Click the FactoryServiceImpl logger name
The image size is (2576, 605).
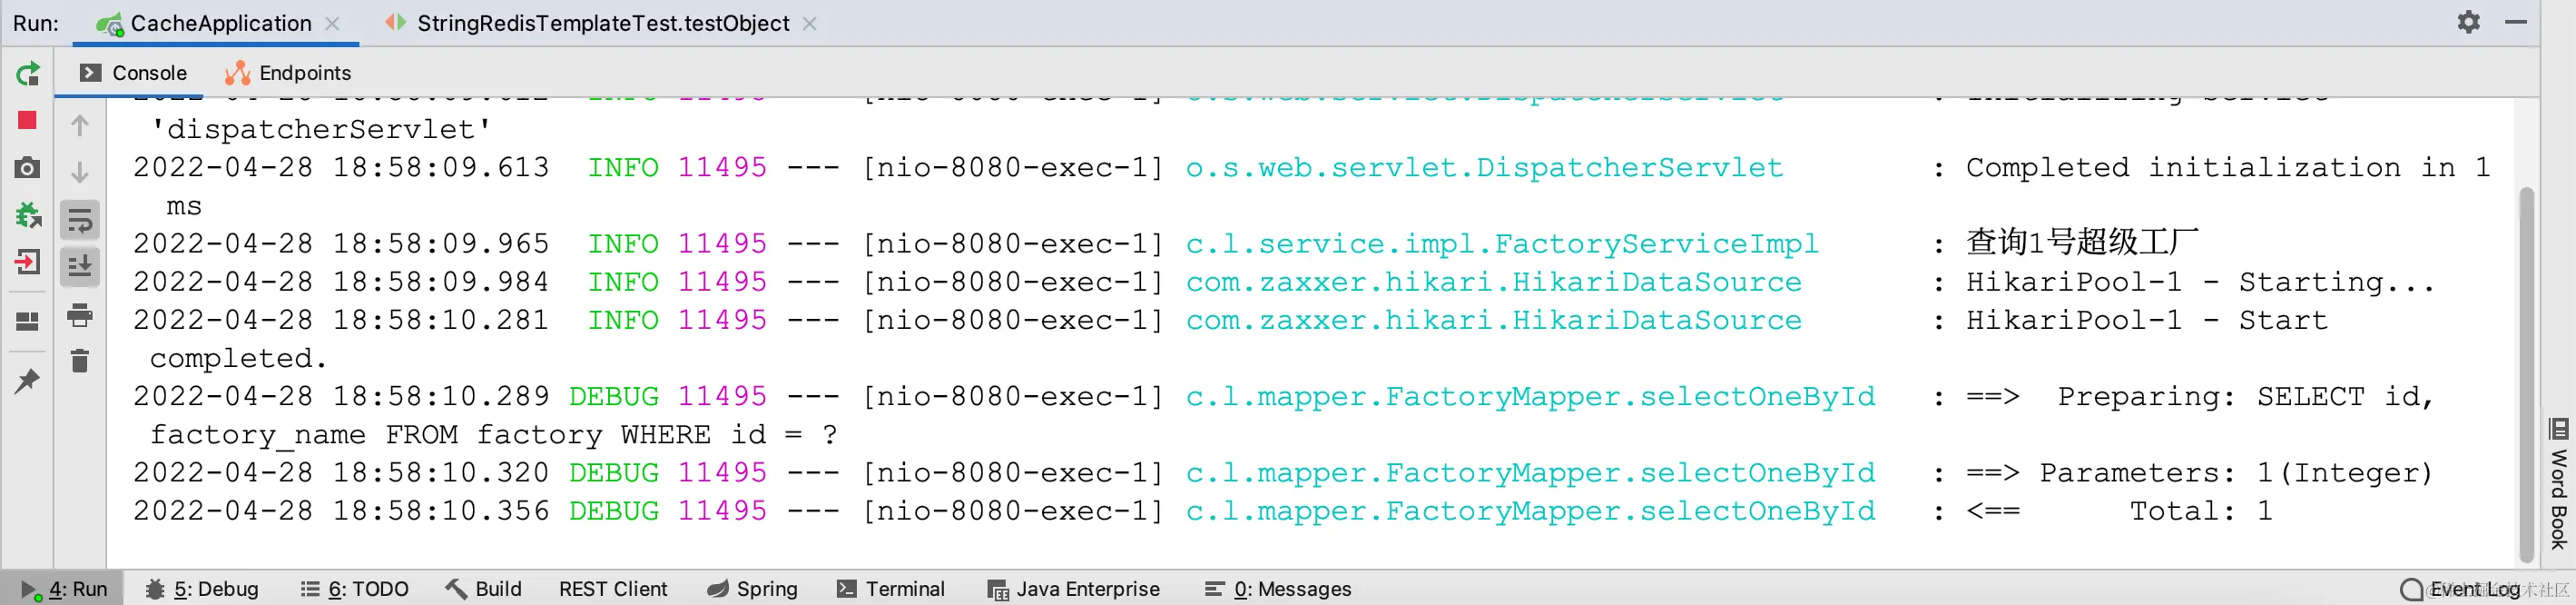[x=1502, y=243]
